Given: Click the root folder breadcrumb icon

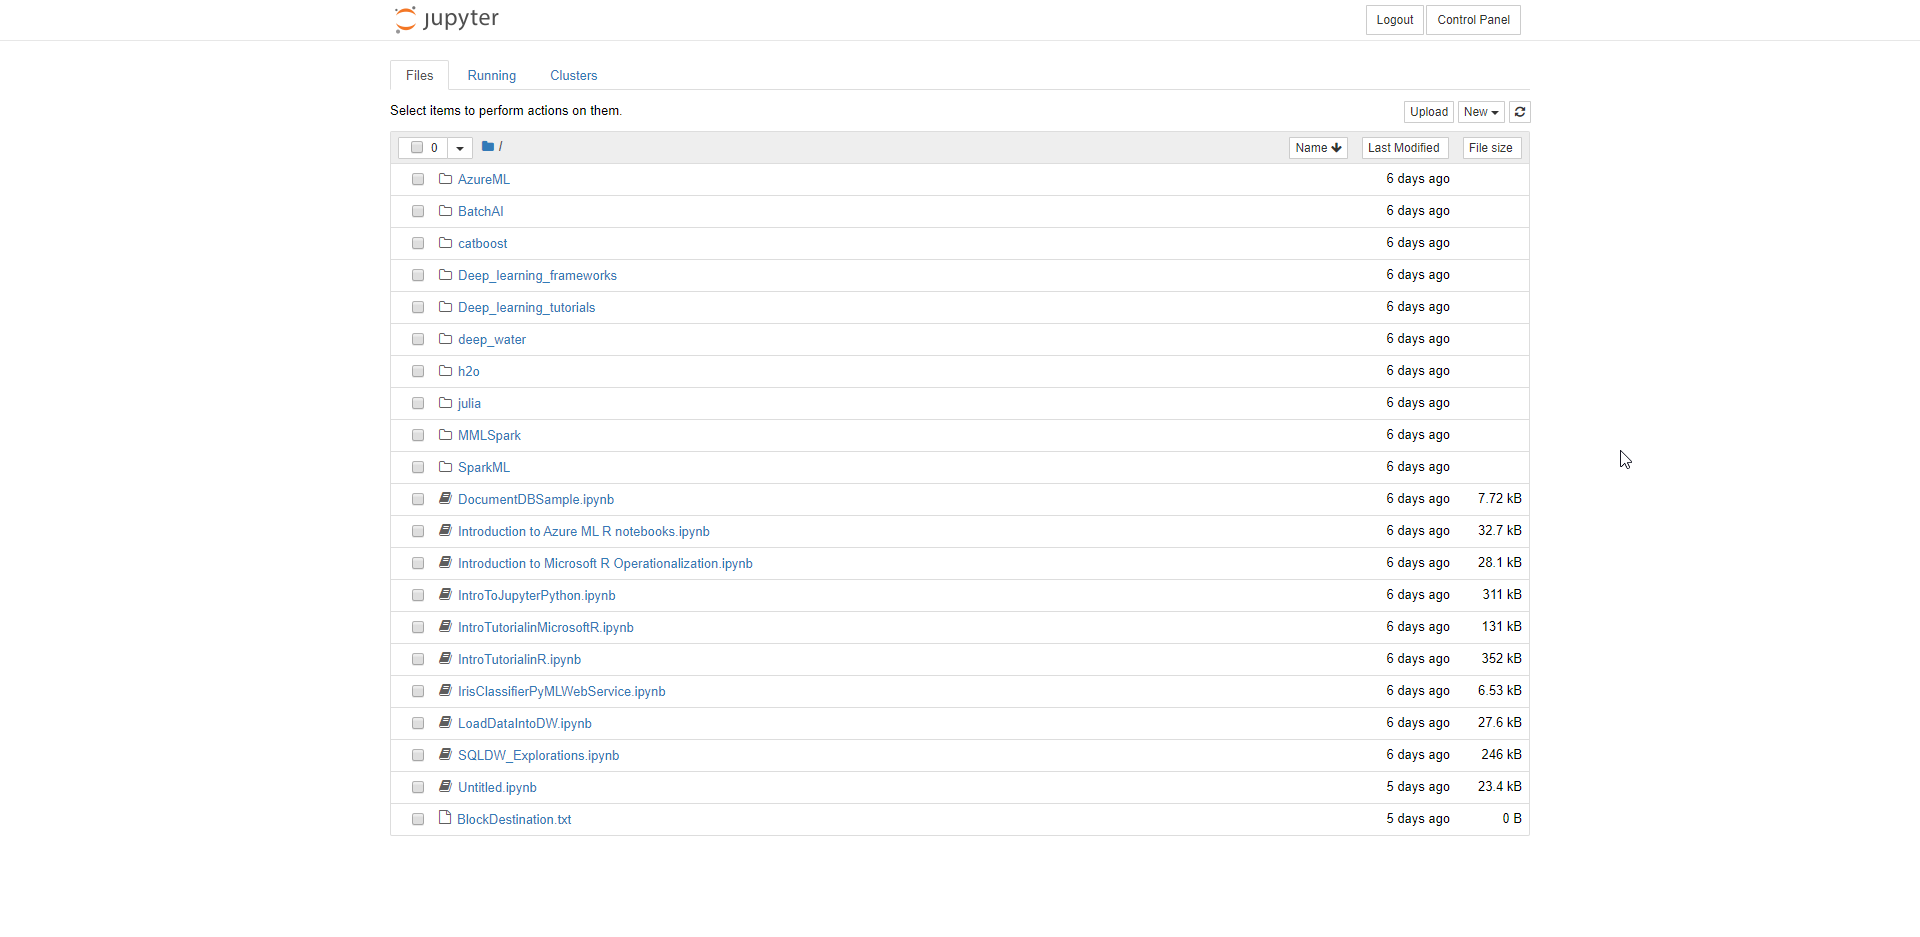Looking at the screenshot, I should pos(488,146).
